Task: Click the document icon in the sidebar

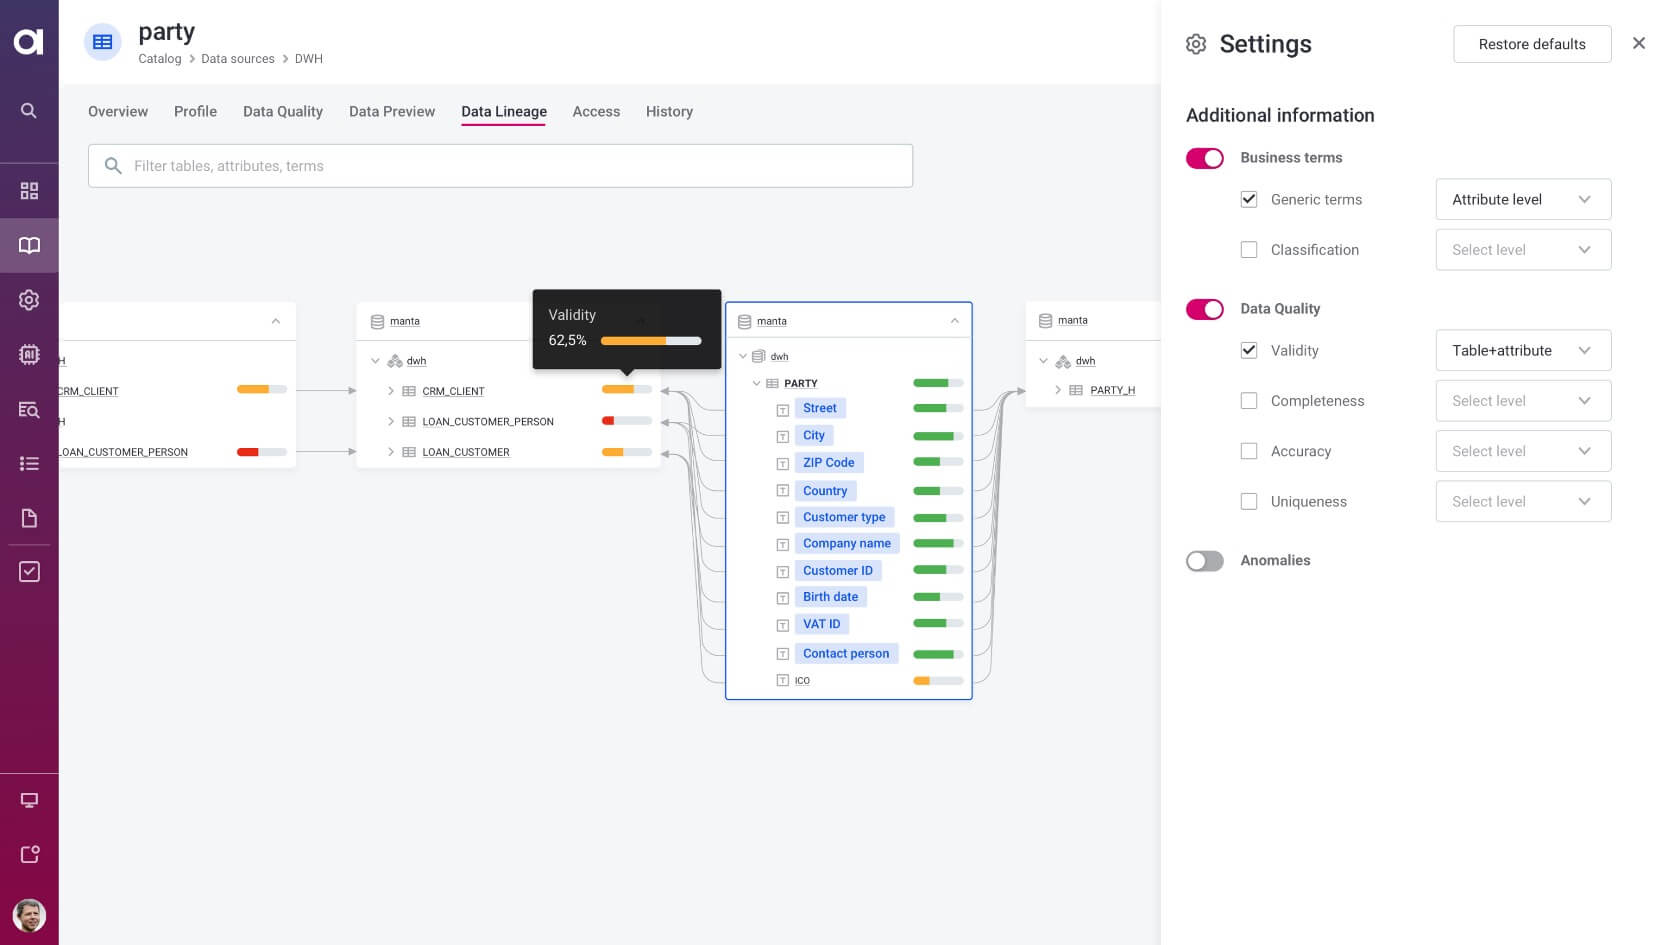Action: pyautogui.click(x=29, y=517)
